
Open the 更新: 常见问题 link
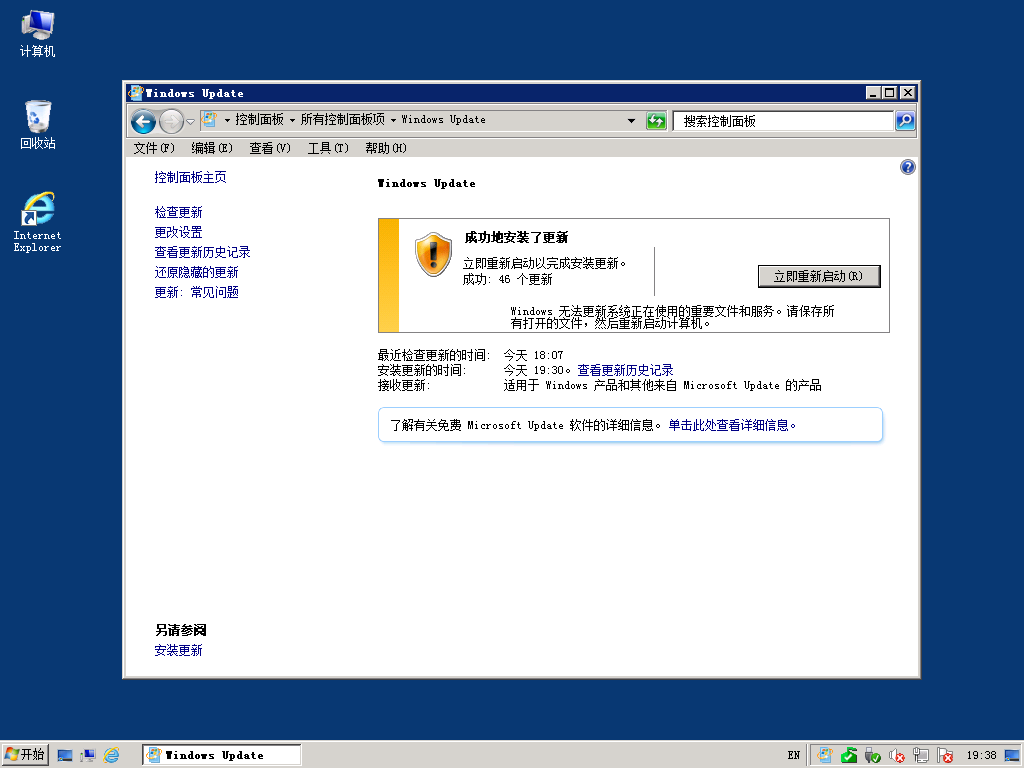tap(196, 292)
